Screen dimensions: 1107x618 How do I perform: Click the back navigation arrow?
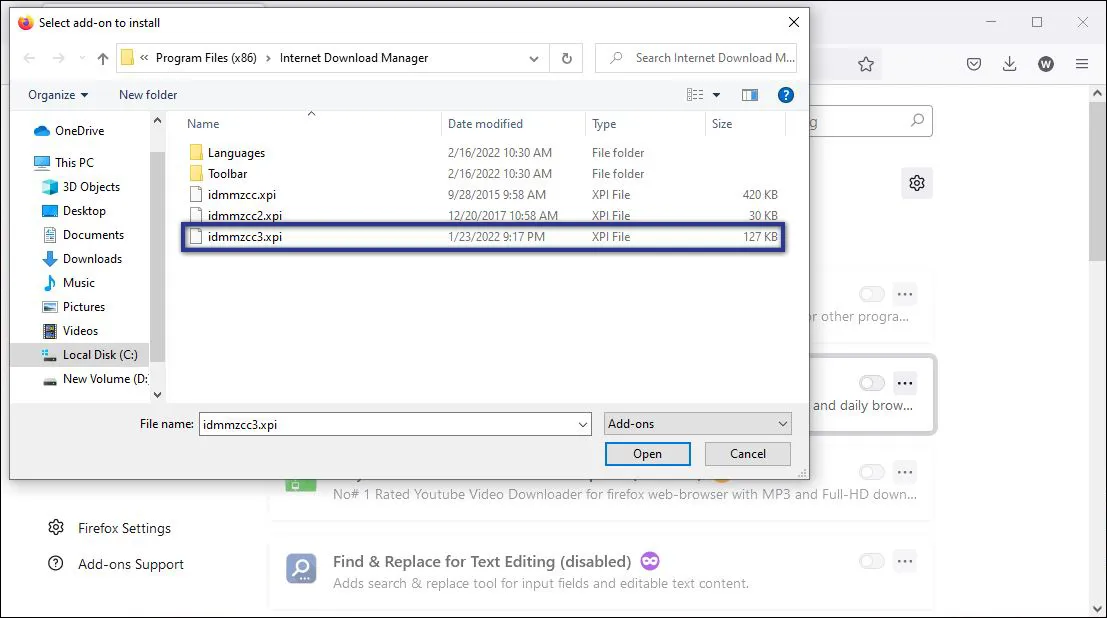tap(29, 58)
